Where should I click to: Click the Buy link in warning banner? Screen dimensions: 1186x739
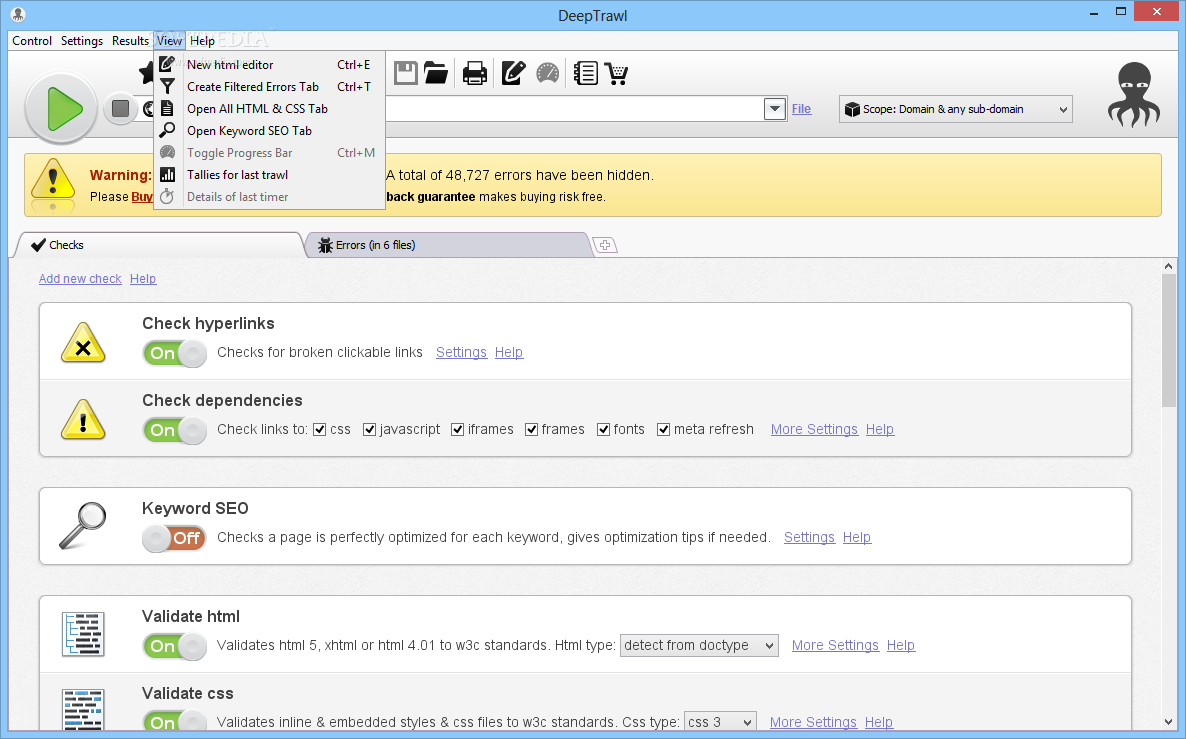point(142,197)
